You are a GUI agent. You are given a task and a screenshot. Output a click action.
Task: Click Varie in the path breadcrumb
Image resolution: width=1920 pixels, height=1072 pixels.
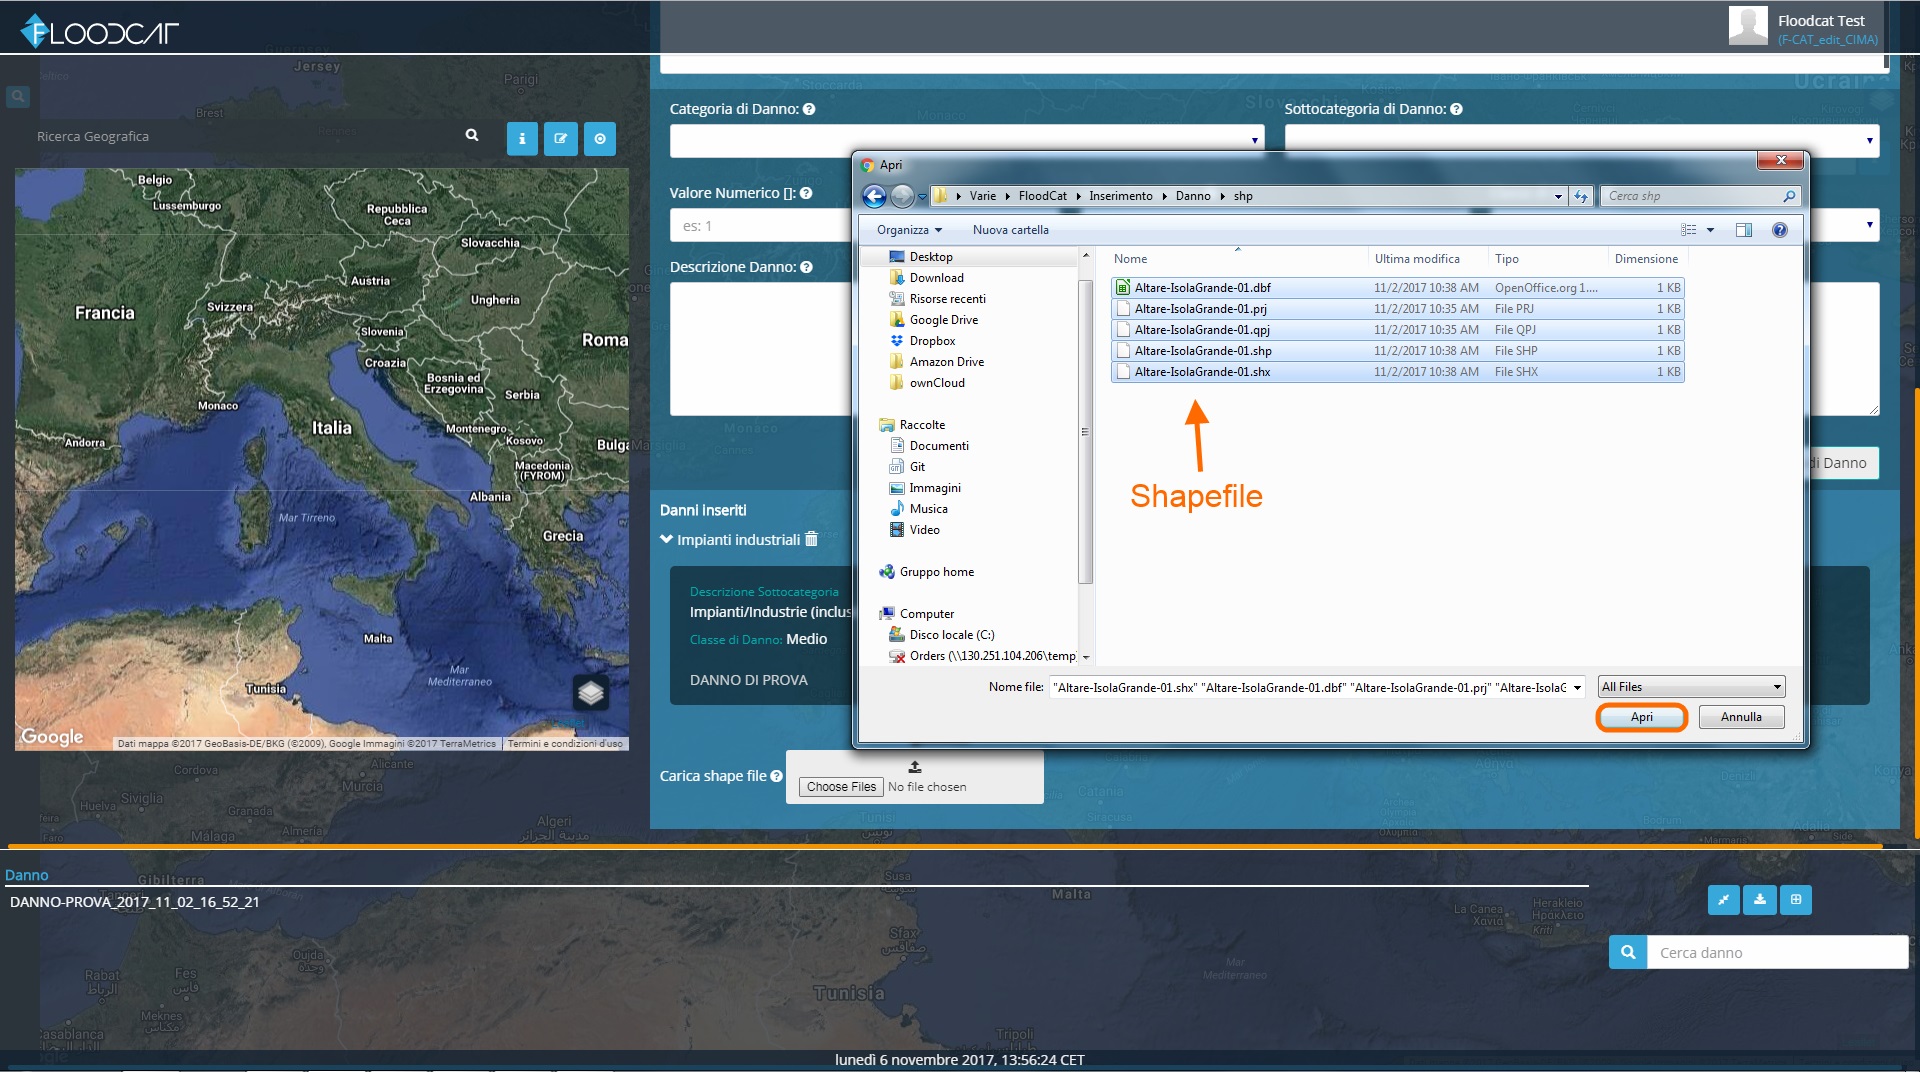[982, 196]
